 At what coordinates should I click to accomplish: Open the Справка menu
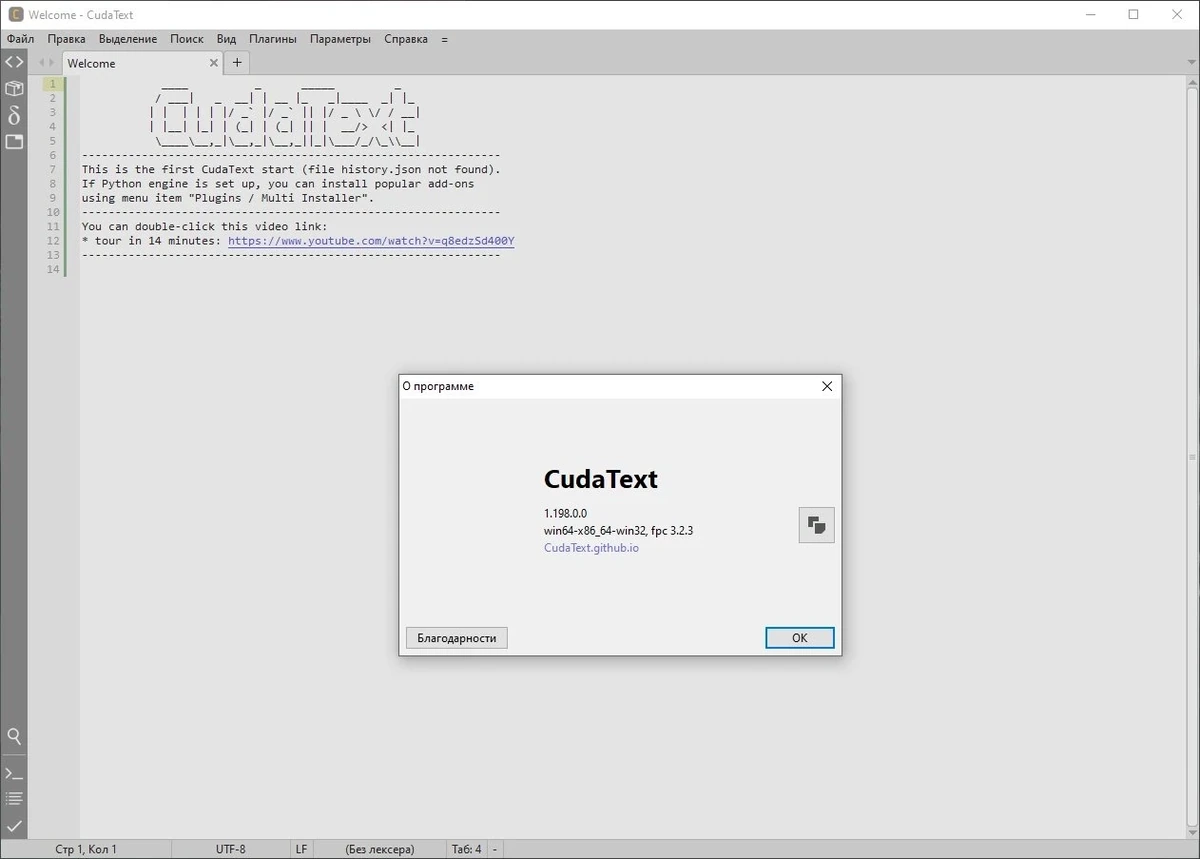click(406, 39)
